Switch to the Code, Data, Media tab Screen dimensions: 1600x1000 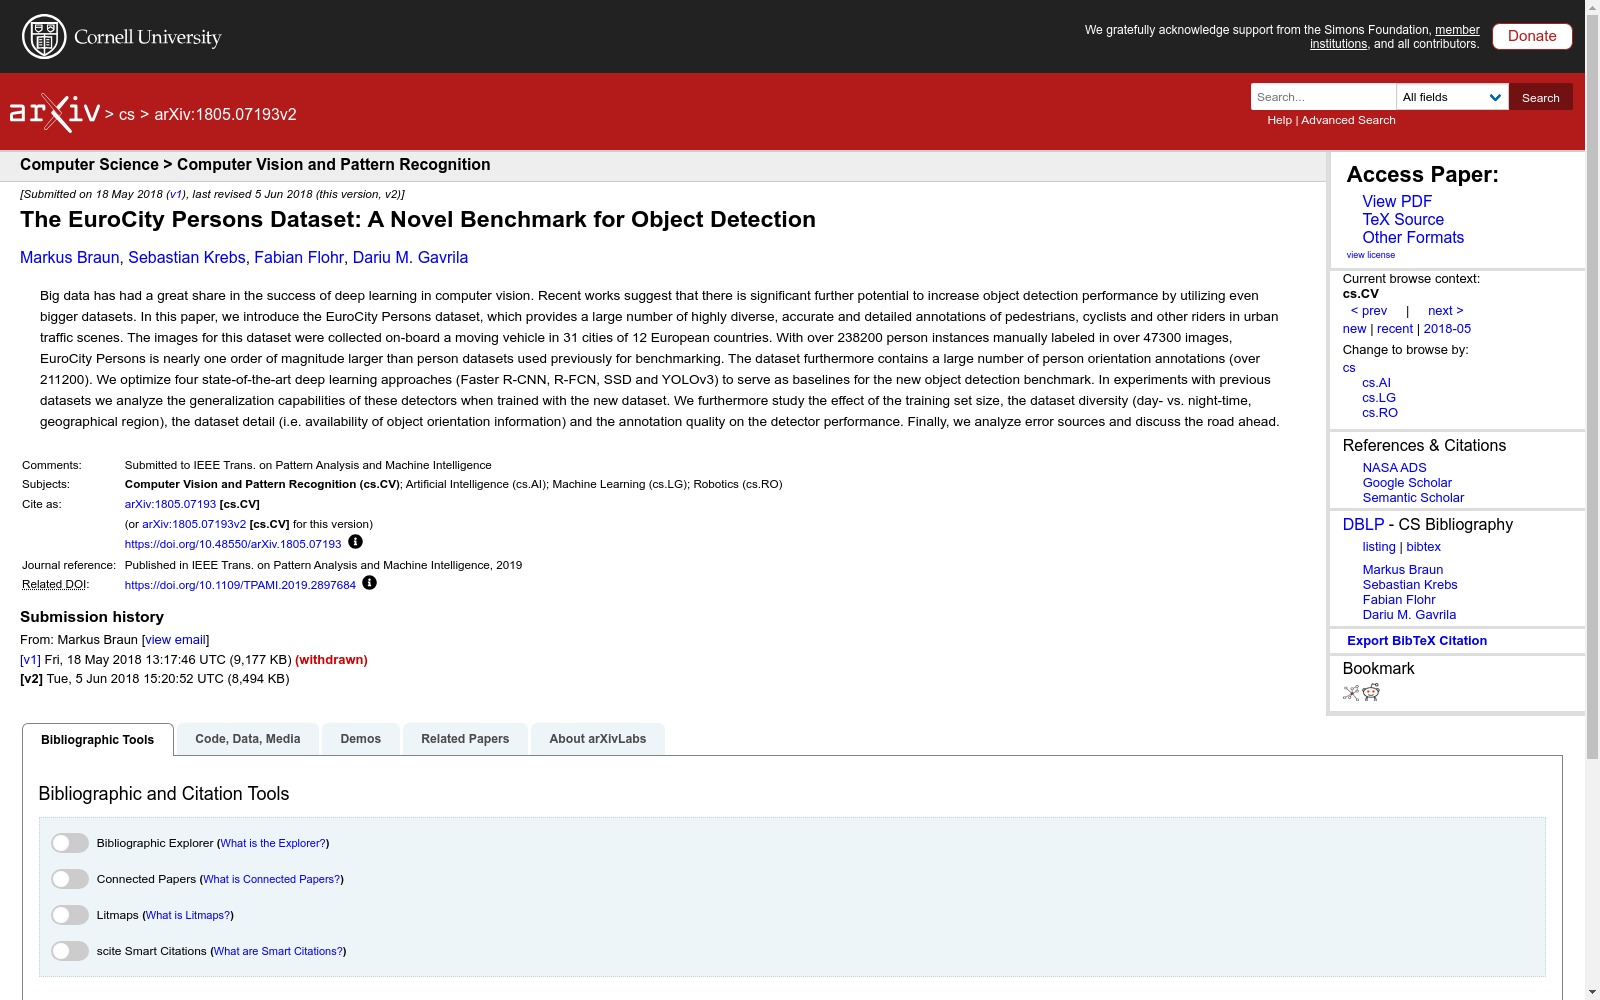[248, 739]
